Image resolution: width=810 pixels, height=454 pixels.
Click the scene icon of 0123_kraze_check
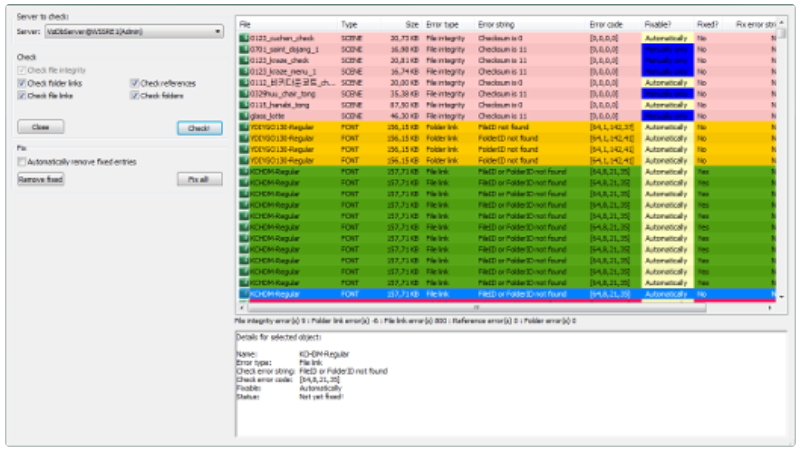pos(244,60)
